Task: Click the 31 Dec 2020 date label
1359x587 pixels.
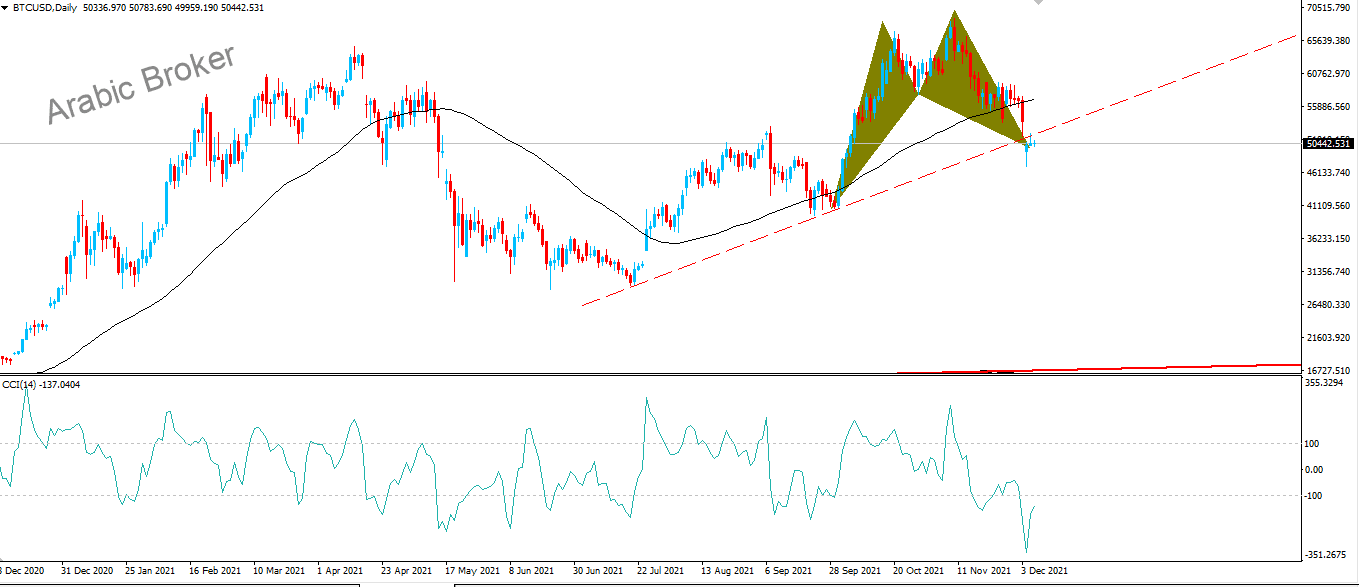Action: tap(87, 570)
